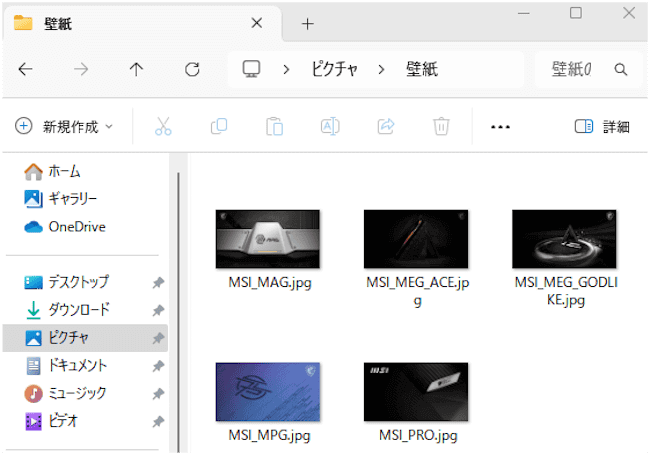650x455 pixels.
Task: Click the pin icon next to ドキュメント
Action: [158, 366]
